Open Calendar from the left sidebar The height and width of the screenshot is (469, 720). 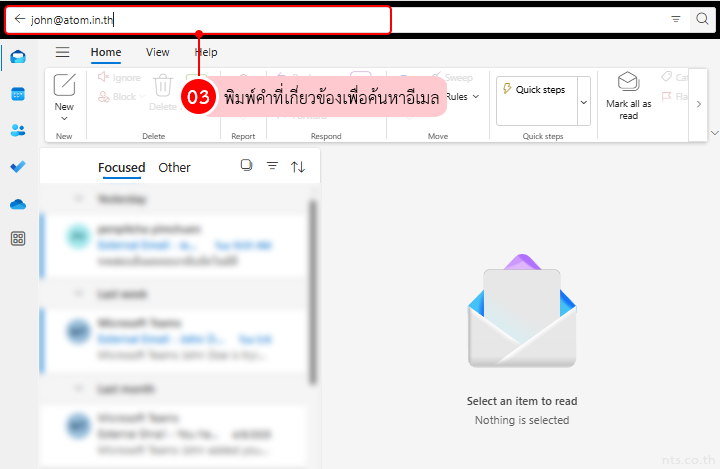coord(18,94)
